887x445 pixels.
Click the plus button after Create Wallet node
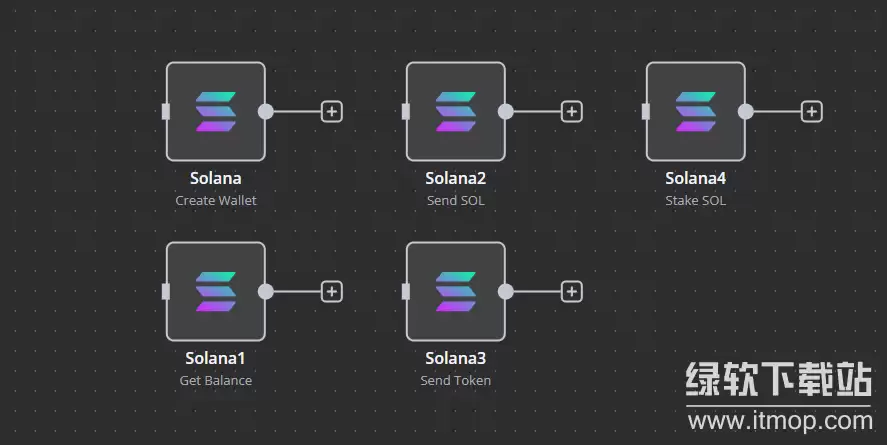coord(332,111)
